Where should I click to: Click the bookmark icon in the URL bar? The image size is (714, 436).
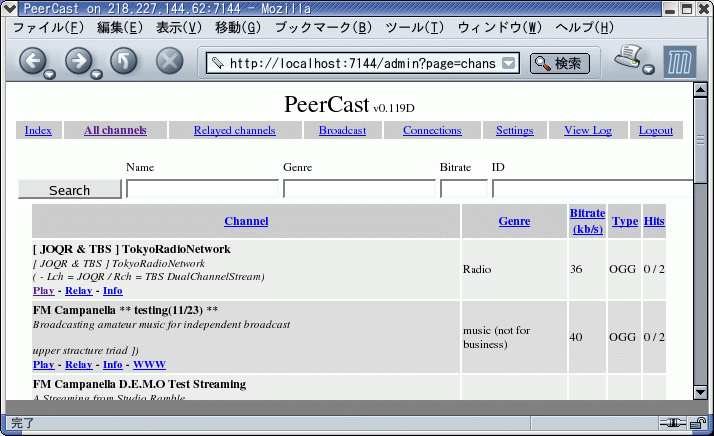click(217, 63)
